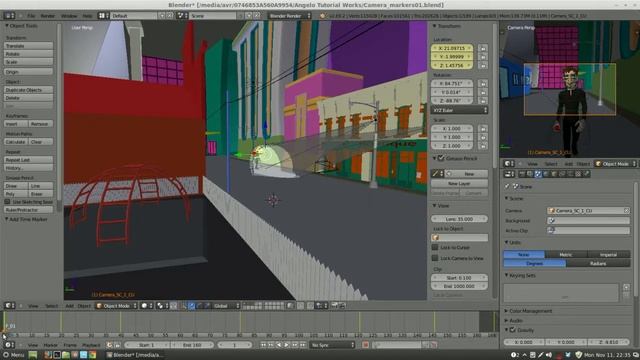Collapse the Object Tools panel
Viewport: 640px width, 360px height.
[x=7, y=26]
